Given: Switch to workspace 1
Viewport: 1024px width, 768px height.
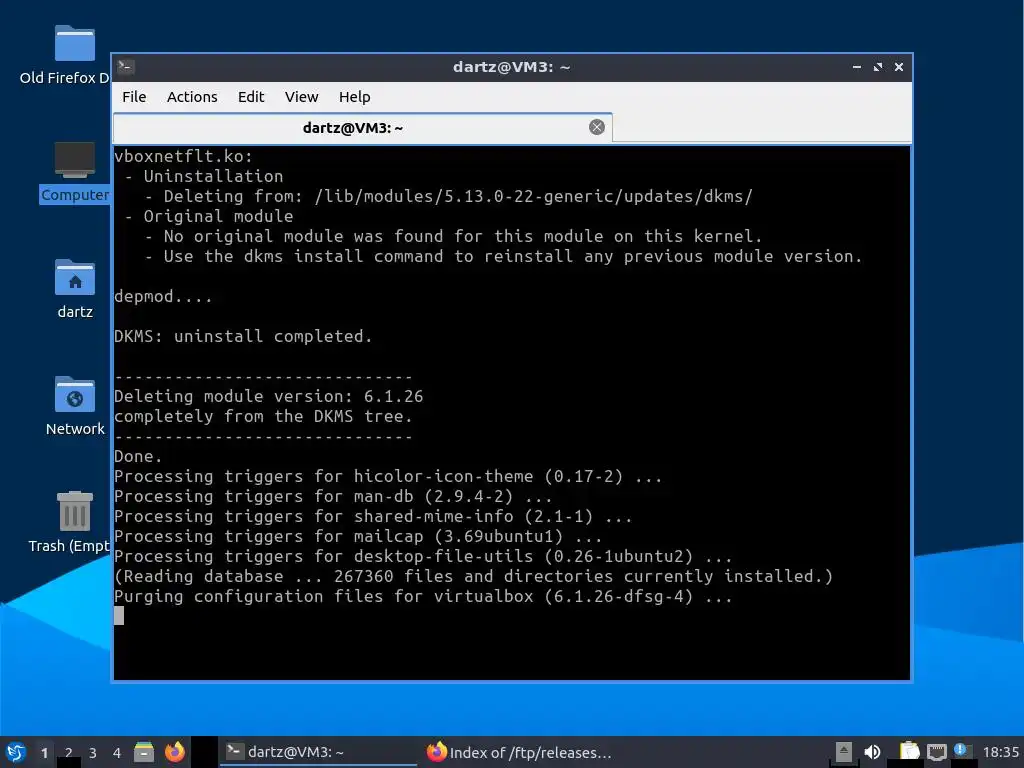Looking at the screenshot, I should pyautogui.click(x=44, y=753).
